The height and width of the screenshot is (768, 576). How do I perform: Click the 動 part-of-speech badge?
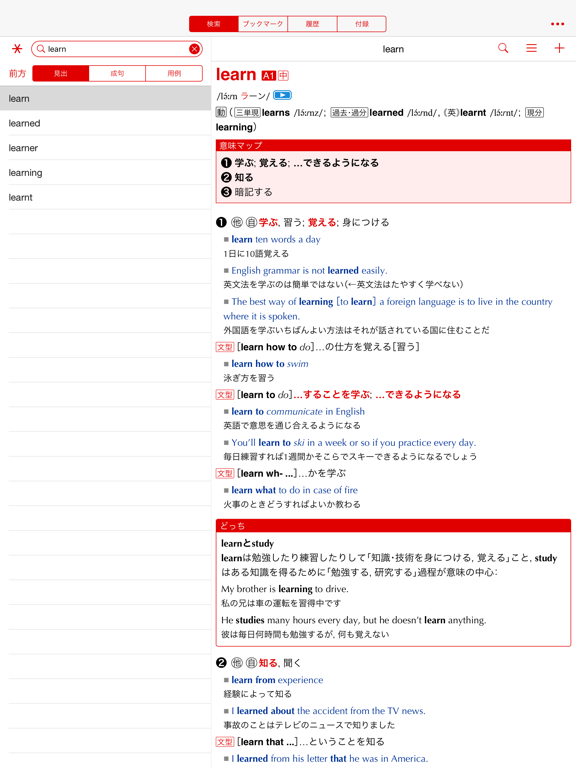pos(221,113)
